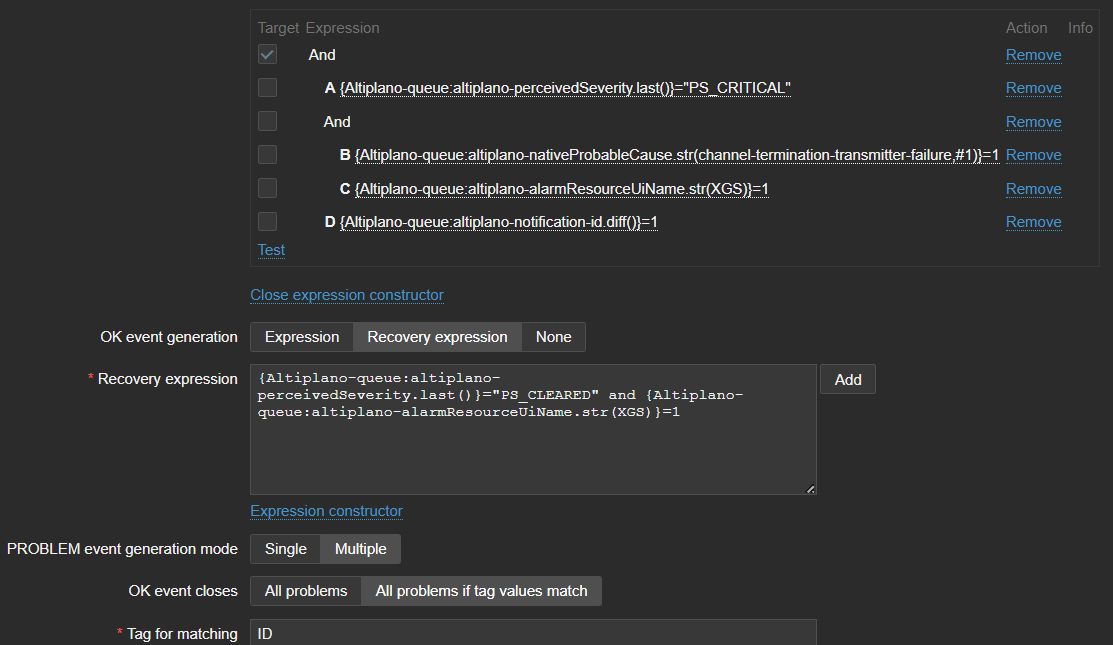Close the expression constructor
The image size is (1113, 645).
pyautogui.click(x=347, y=295)
